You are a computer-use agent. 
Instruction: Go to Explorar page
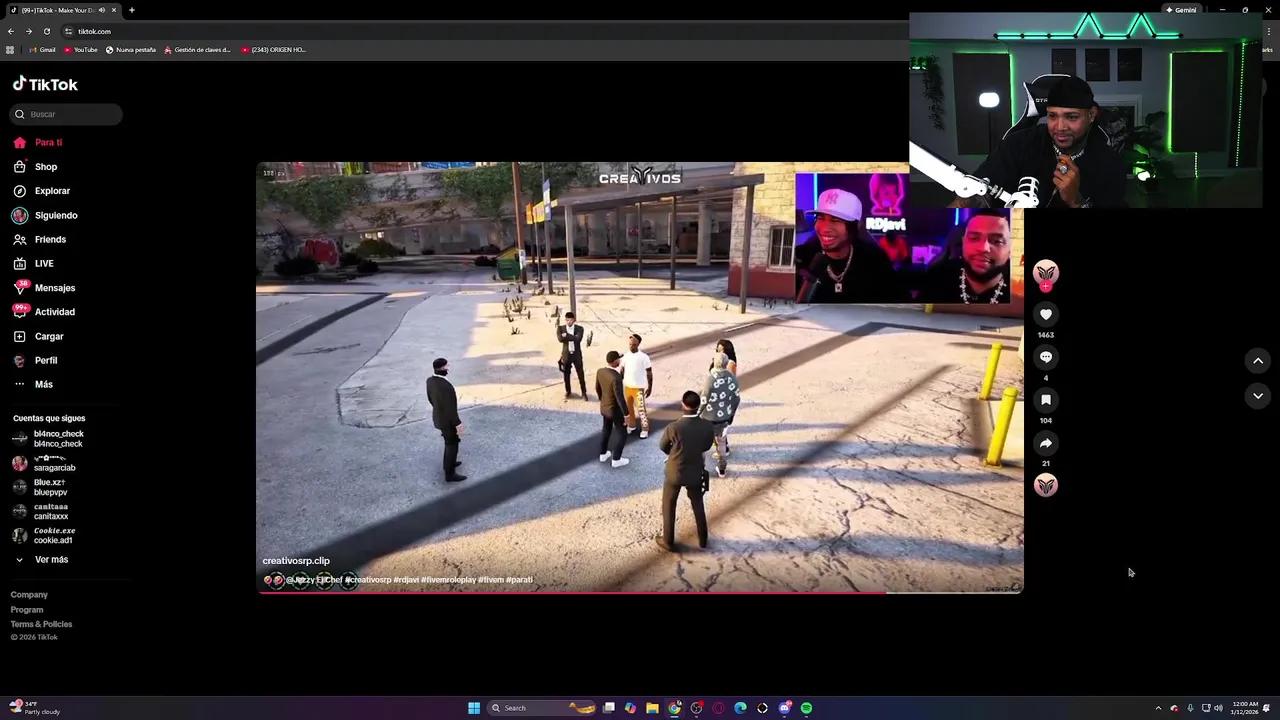42,191
